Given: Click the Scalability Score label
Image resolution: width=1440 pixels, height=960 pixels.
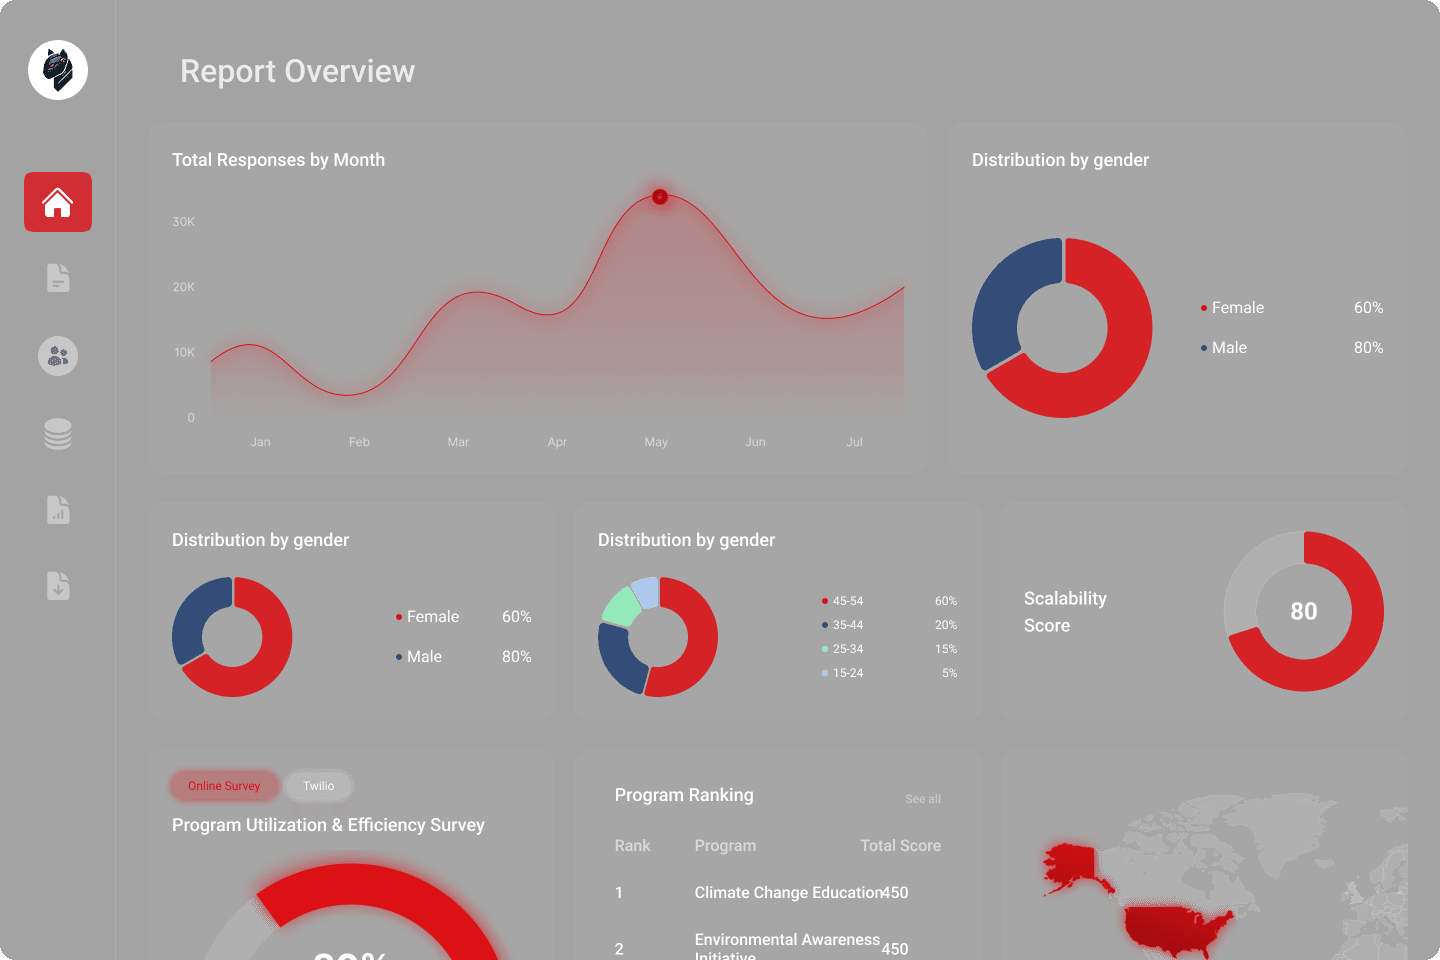Looking at the screenshot, I should click(1065, 612).
